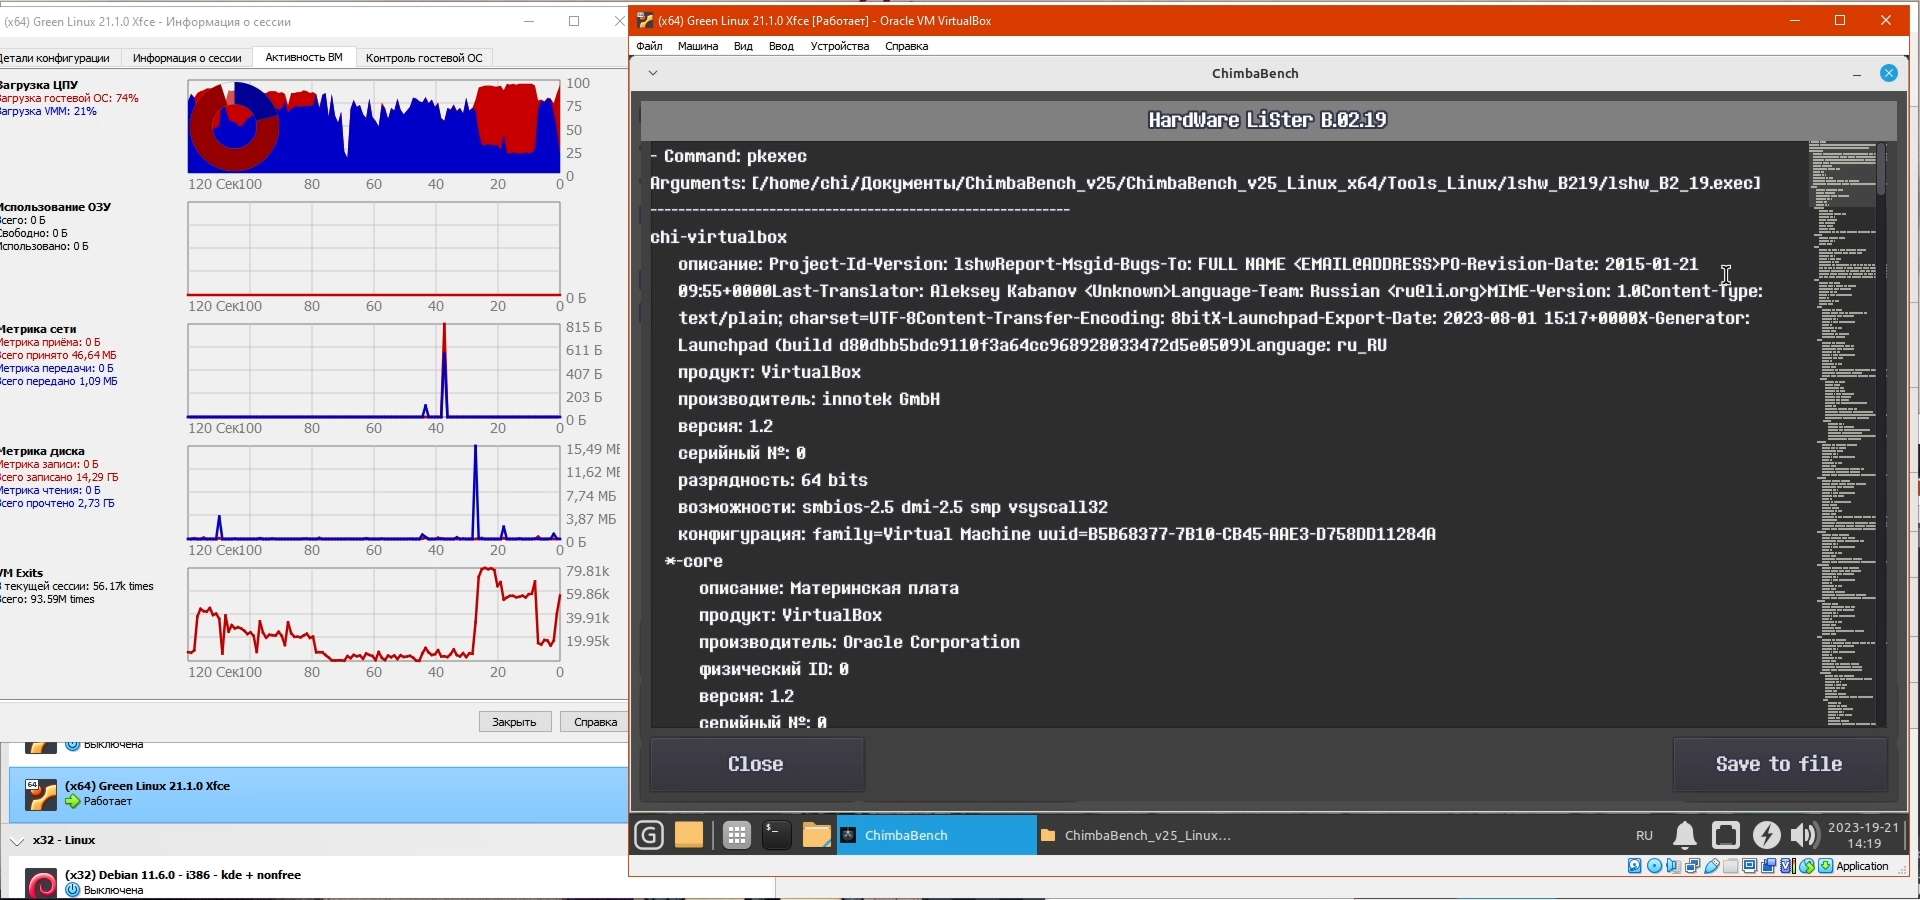Screen dimensions: 1920x900
Task: Open the Вид menu
Action: click(x=743, y=46)
